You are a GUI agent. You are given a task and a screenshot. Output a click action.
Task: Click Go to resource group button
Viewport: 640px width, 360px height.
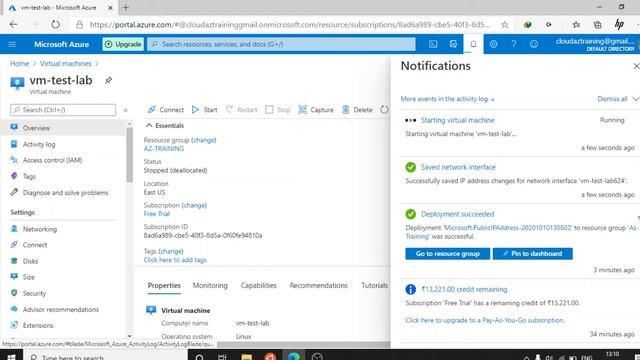[x=447, y=253]
